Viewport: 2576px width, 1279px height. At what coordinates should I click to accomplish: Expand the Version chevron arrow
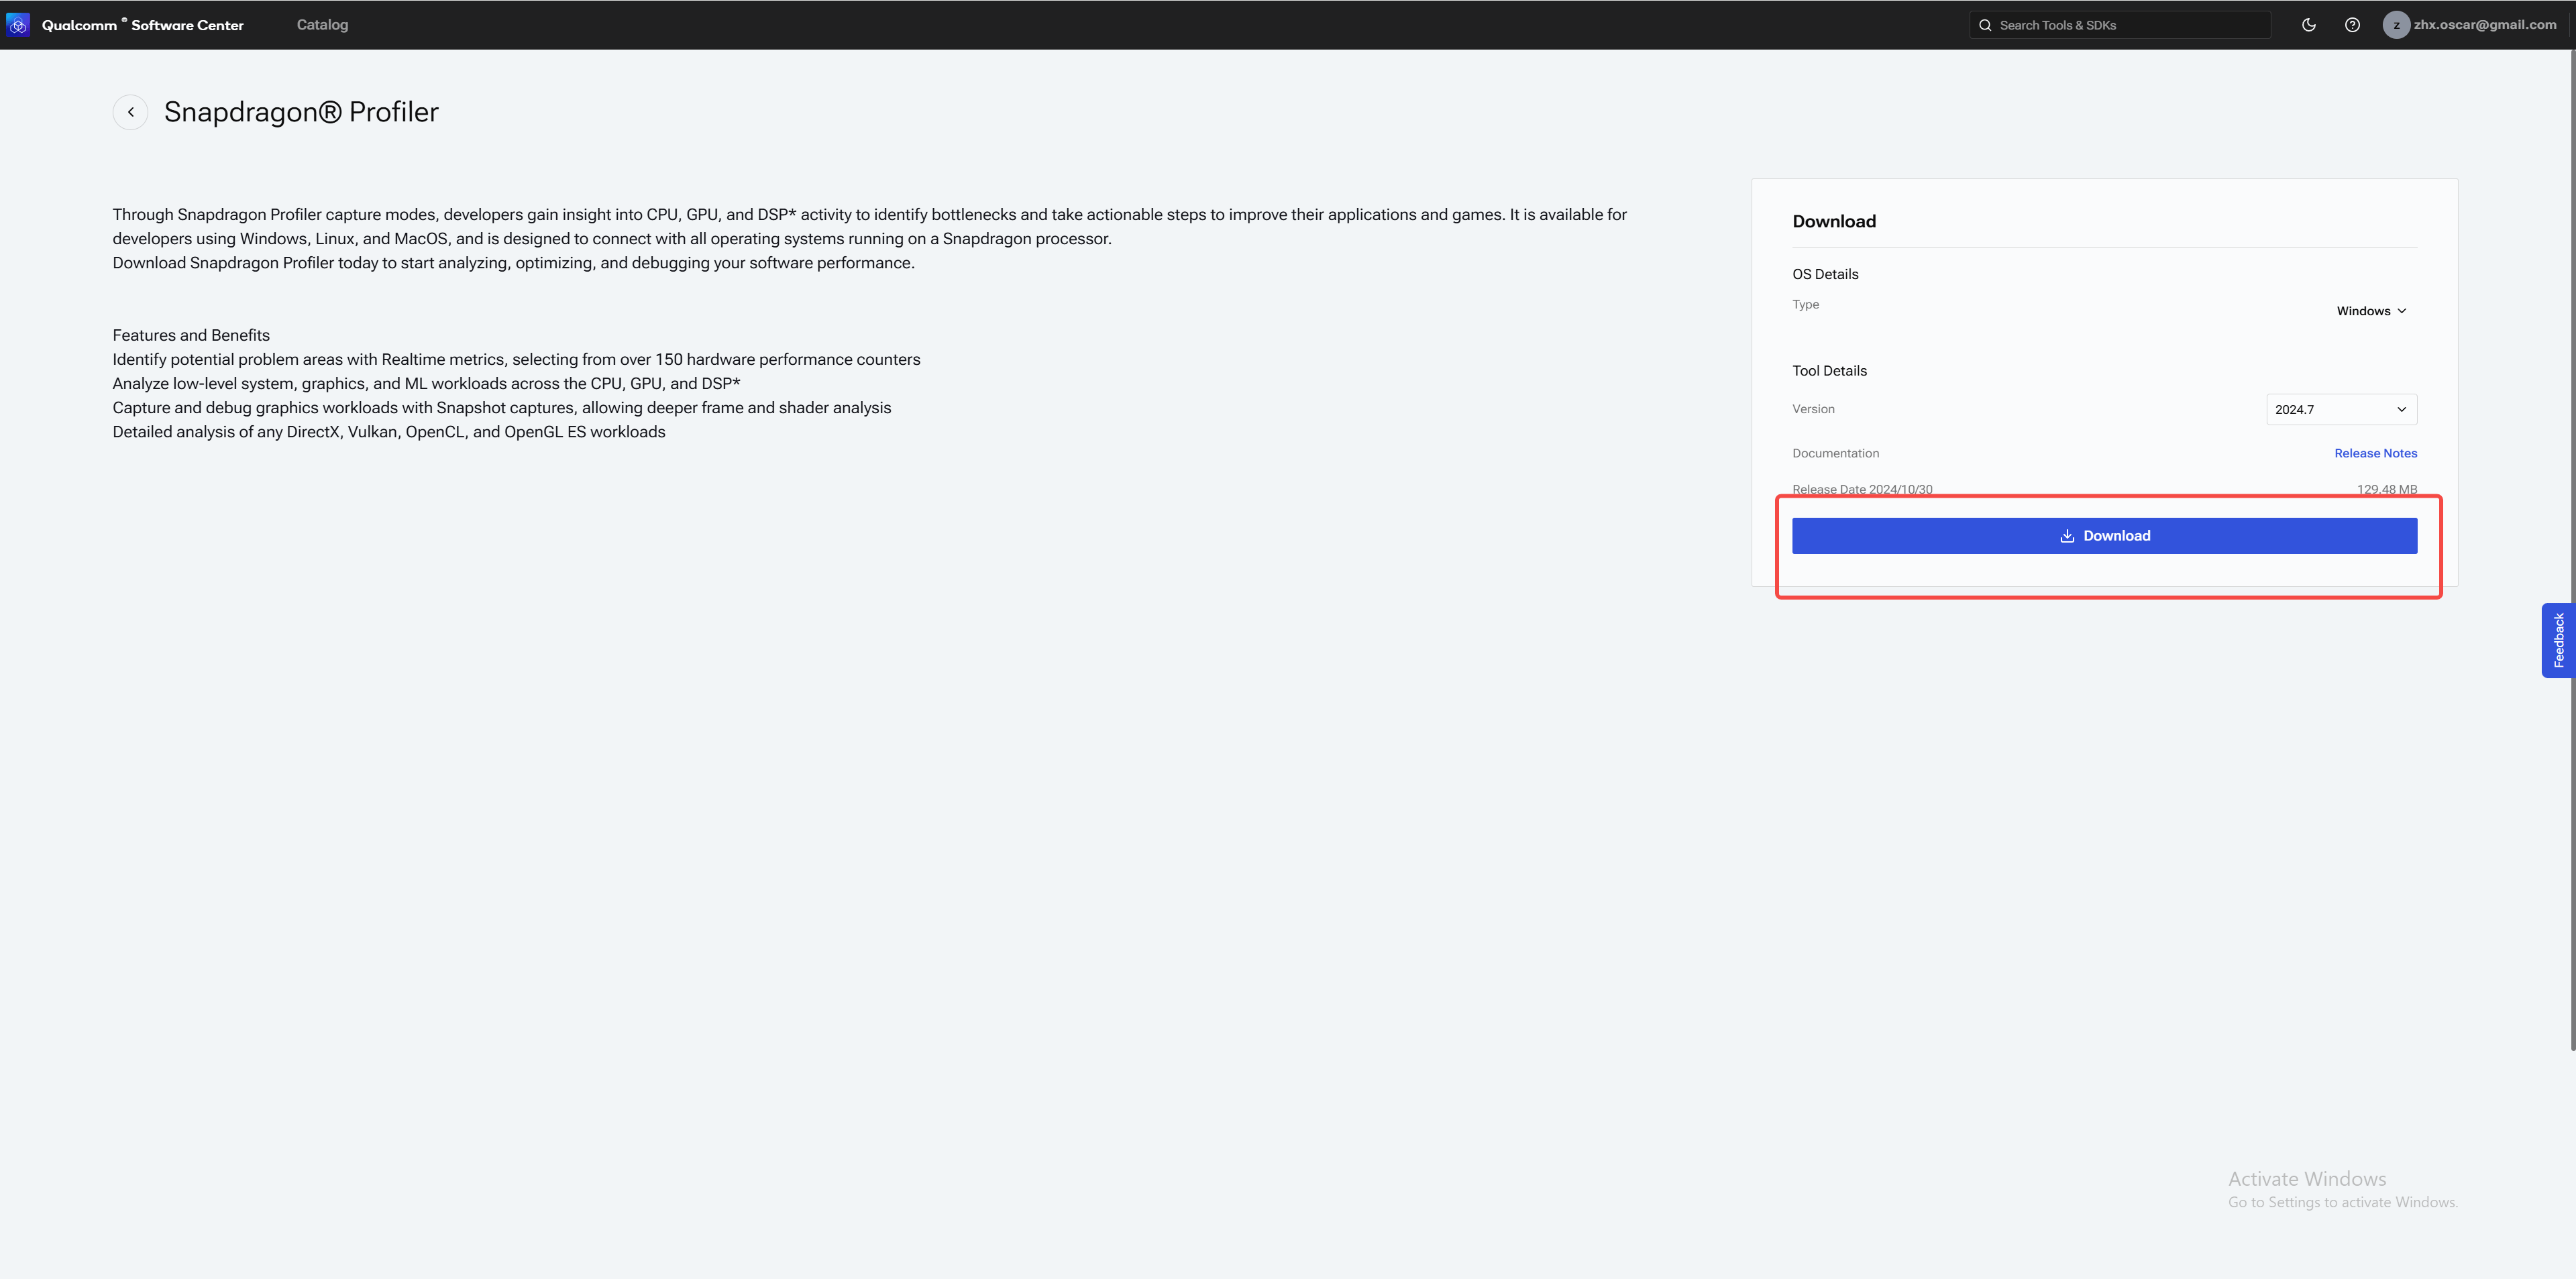pyautogui.click(x=2401, y=409)
